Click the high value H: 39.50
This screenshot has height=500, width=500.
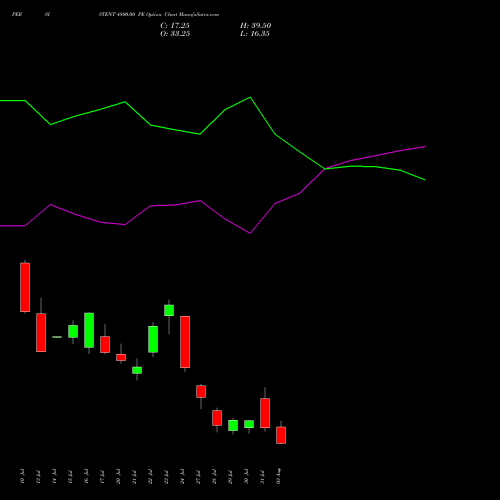tap(255, 26)
